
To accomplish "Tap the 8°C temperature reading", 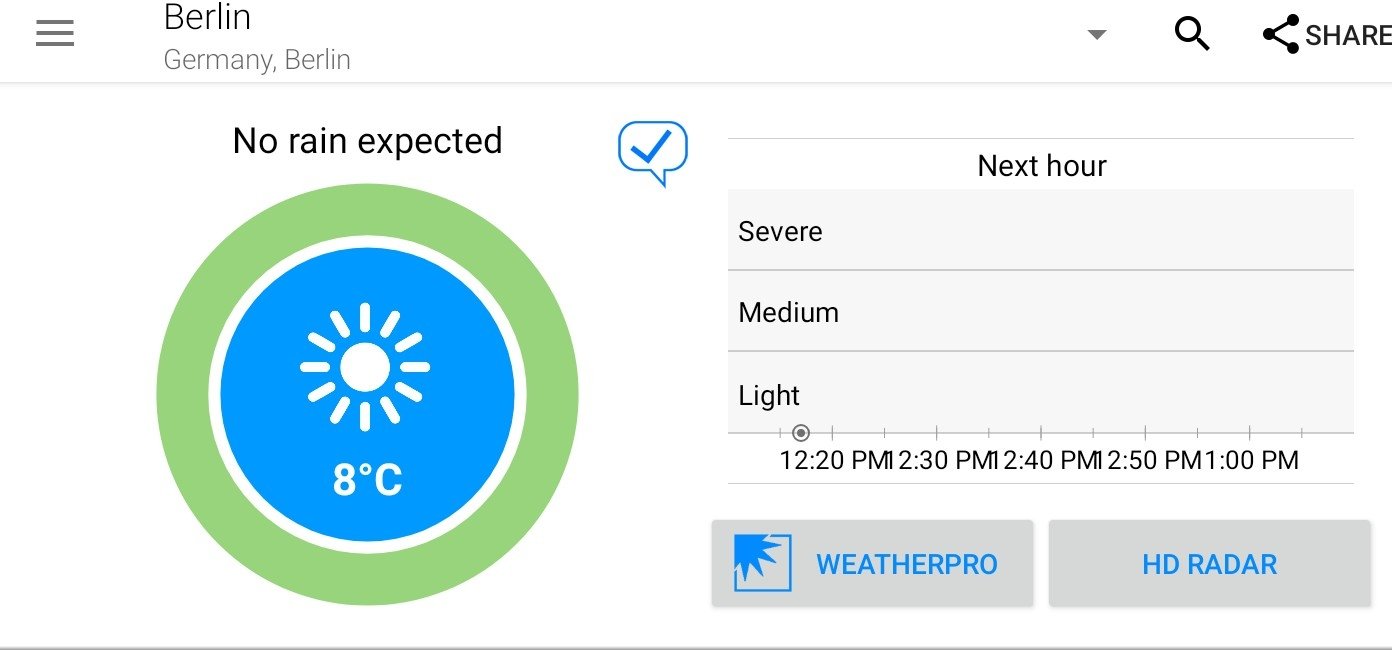I will click(367, 480).
